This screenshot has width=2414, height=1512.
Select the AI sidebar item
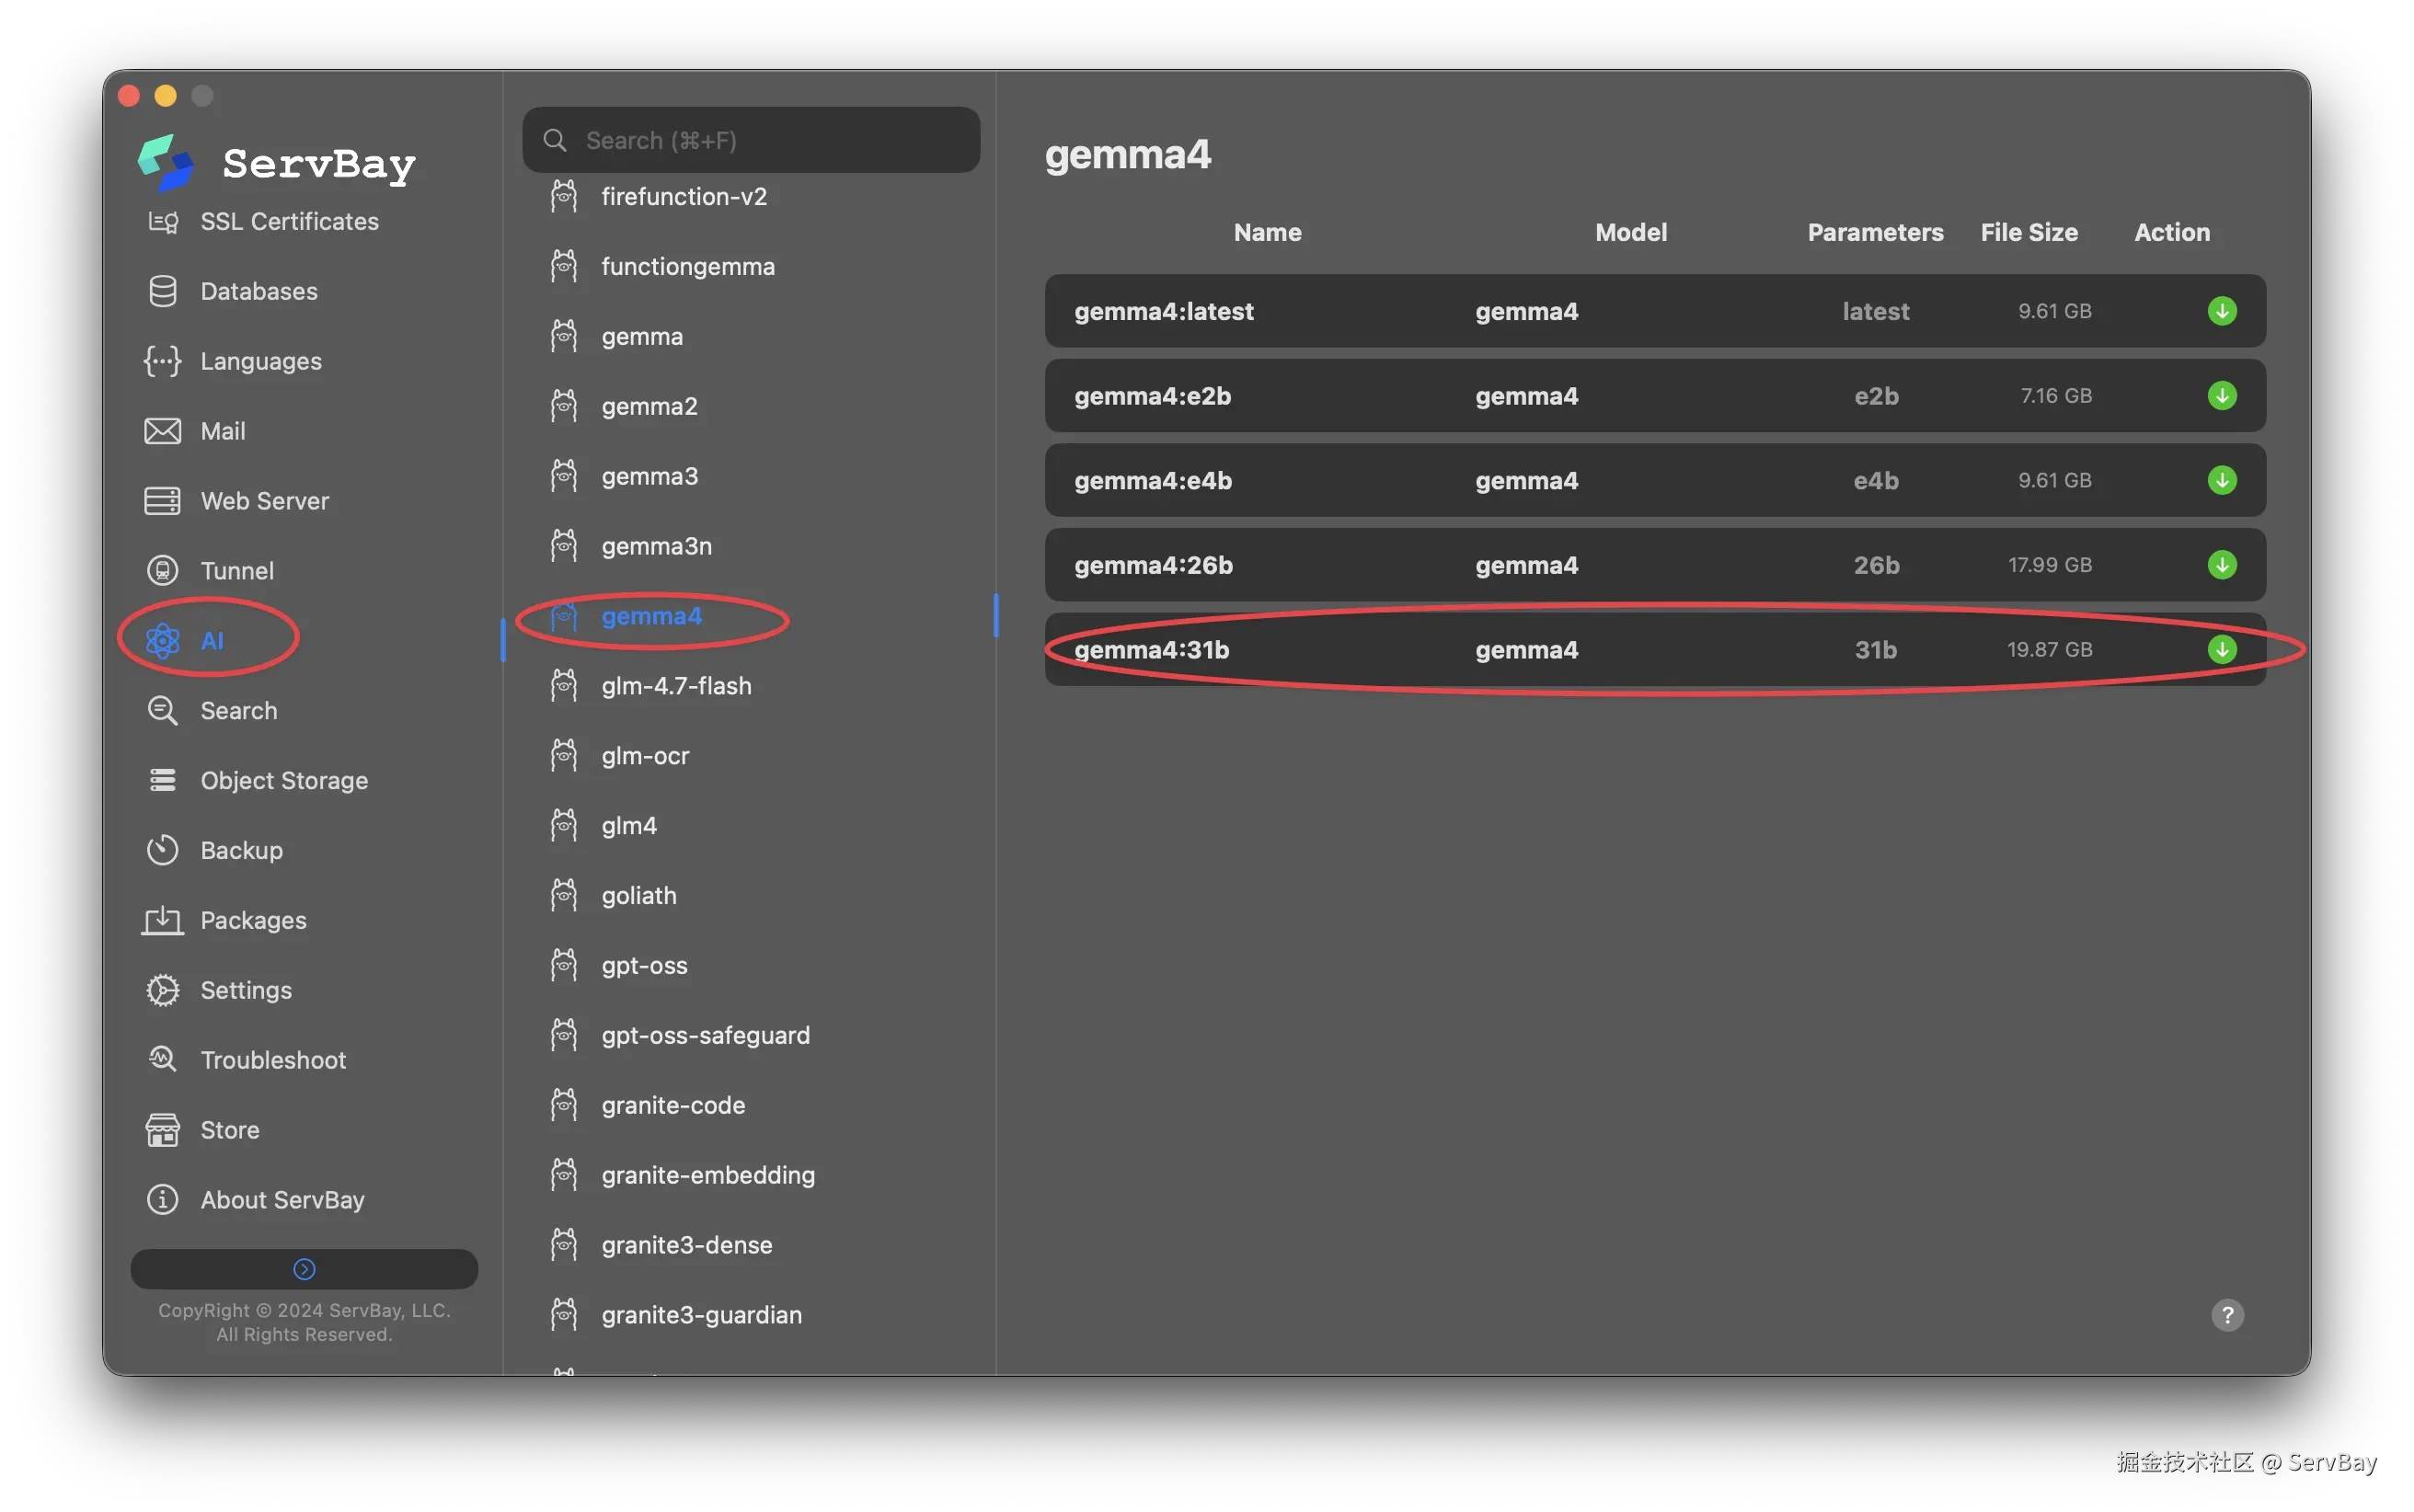(211, 640)
